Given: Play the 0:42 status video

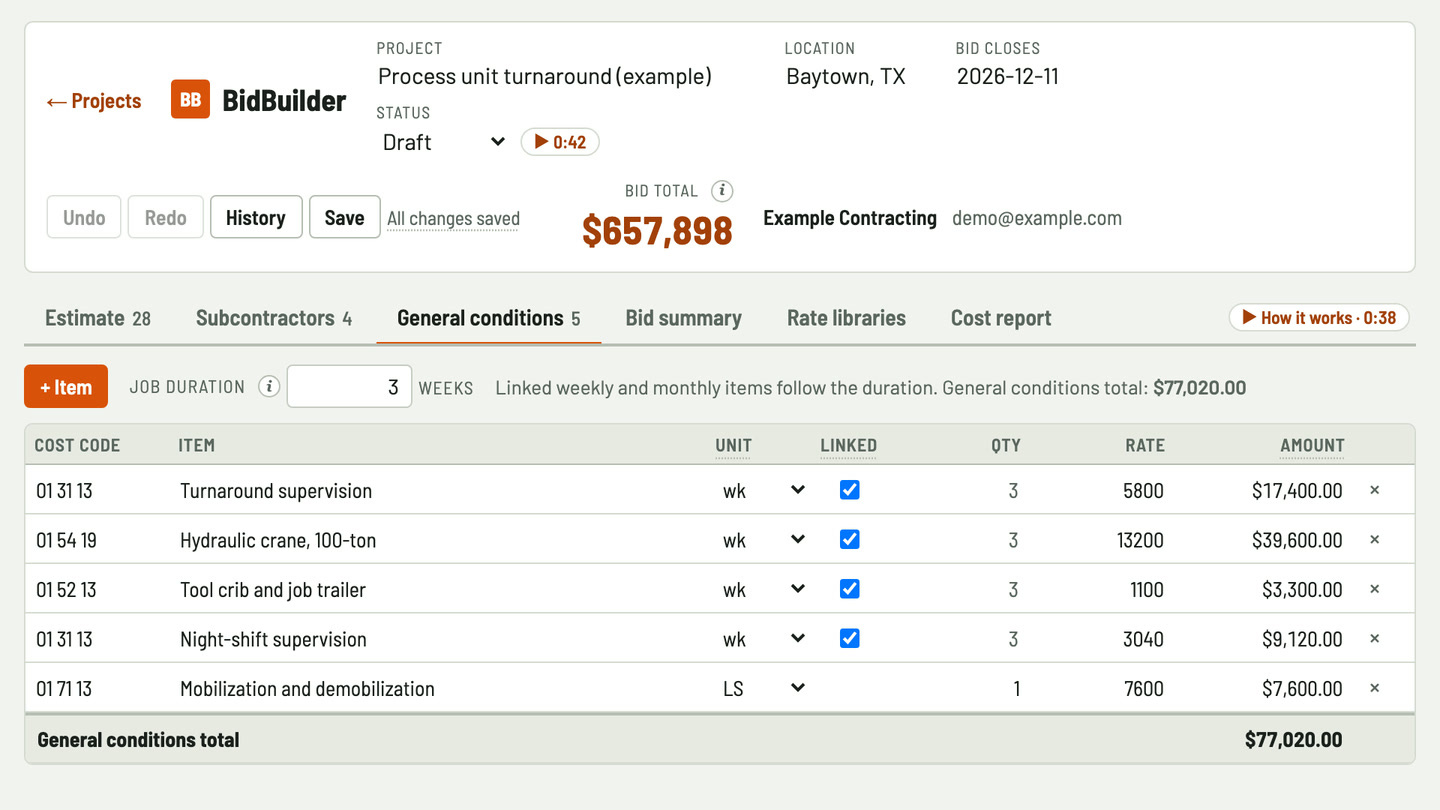Looking at the screenshot, I should point(560,142).
